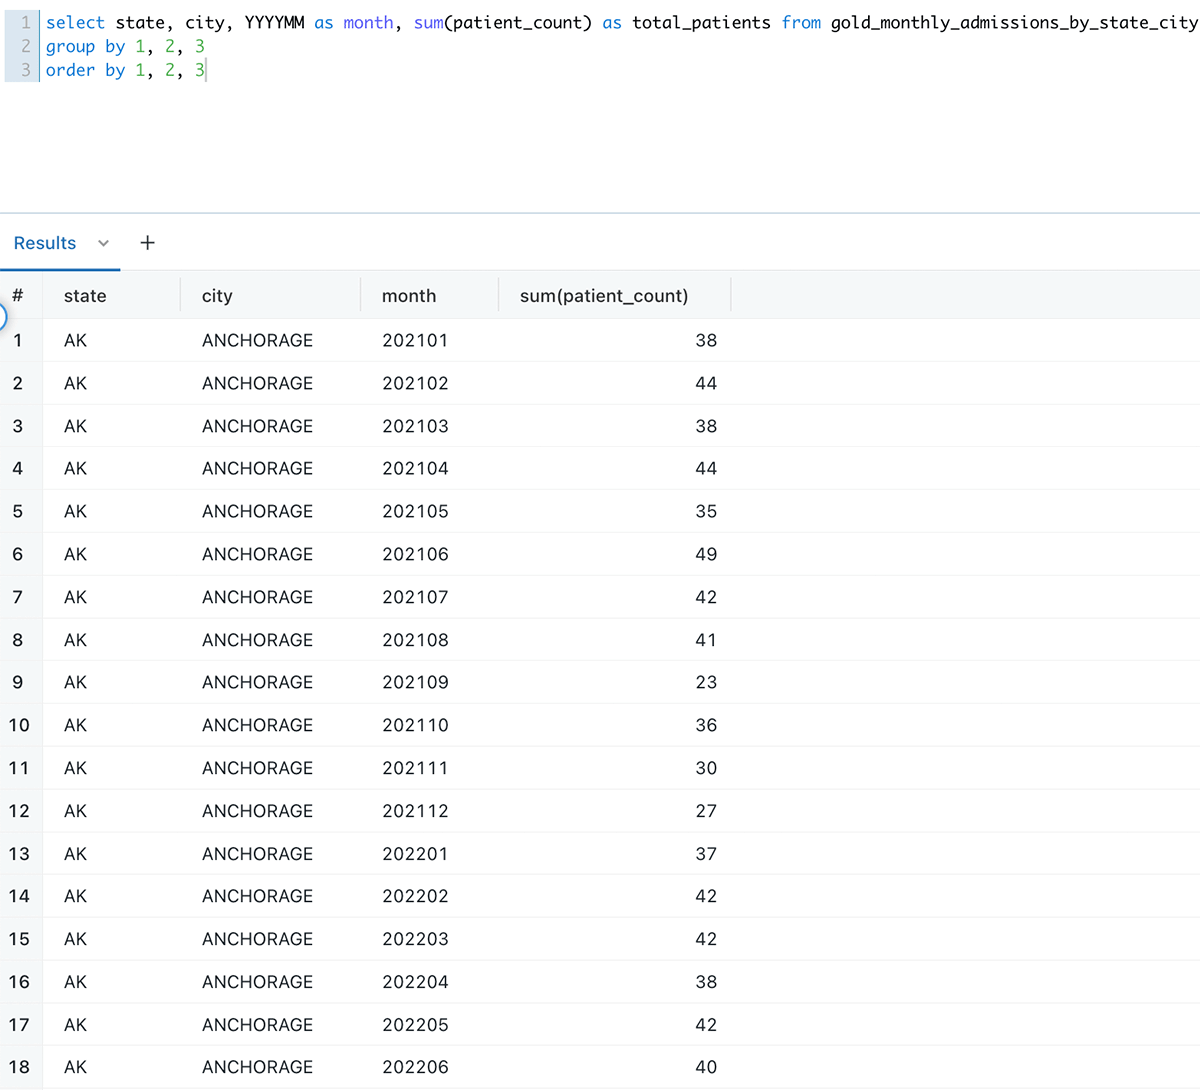
Task: Click the plus icon beside Results
Action: [147, 243]
